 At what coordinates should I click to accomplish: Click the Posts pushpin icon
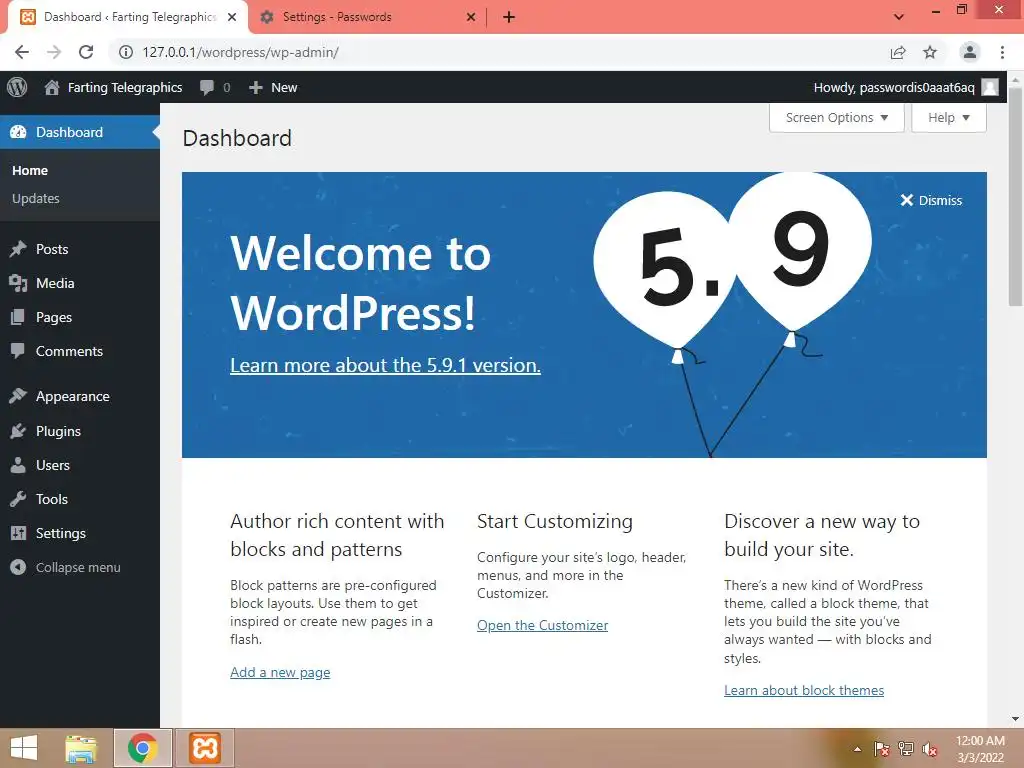click(x=18, y=249)
